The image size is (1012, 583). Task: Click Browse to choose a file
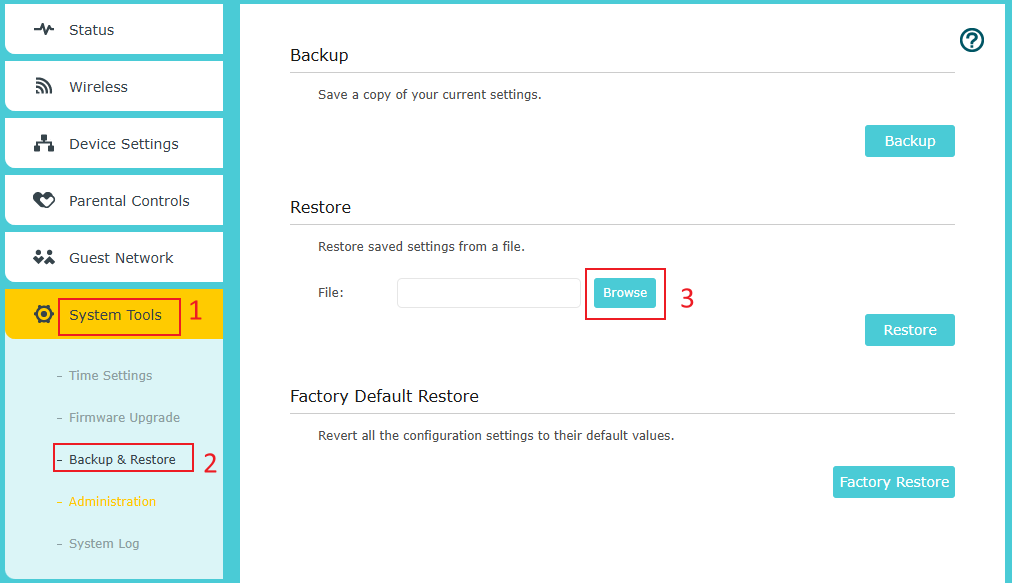(625, 293)
